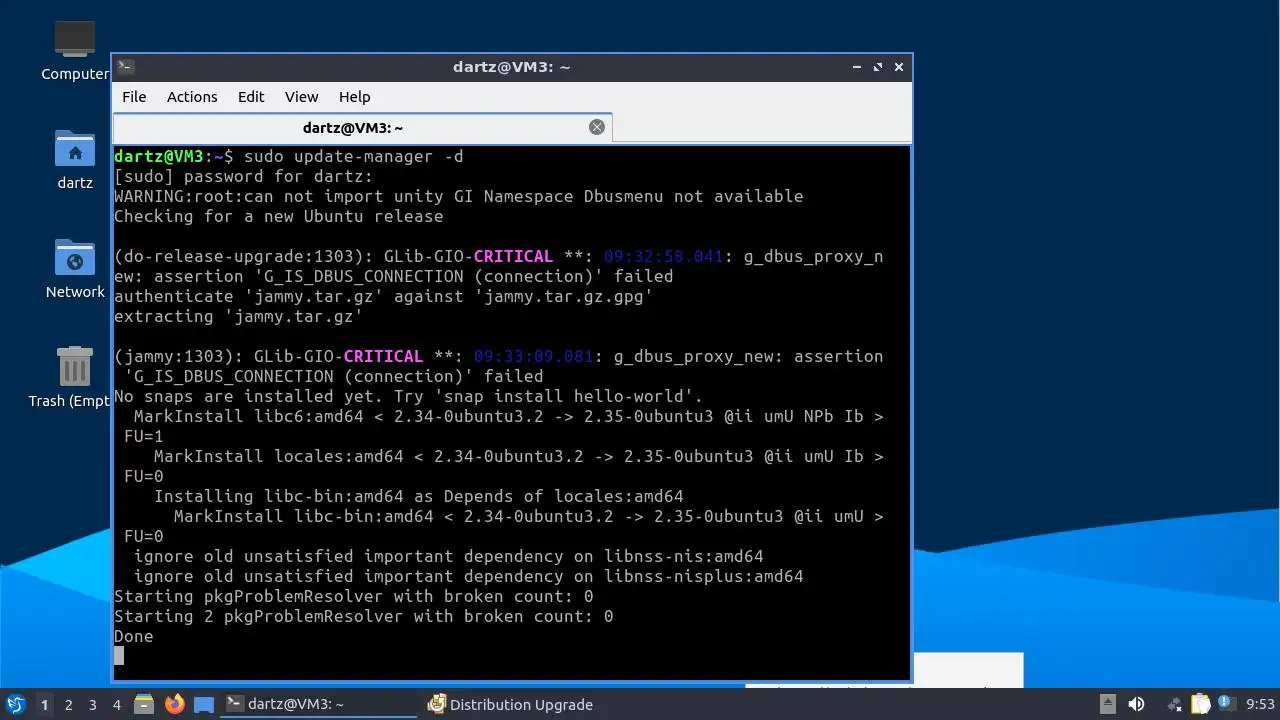Click the terminal title bar text
The height and width of the screenshot is (720, 1280).
click(x=511, y=67)
